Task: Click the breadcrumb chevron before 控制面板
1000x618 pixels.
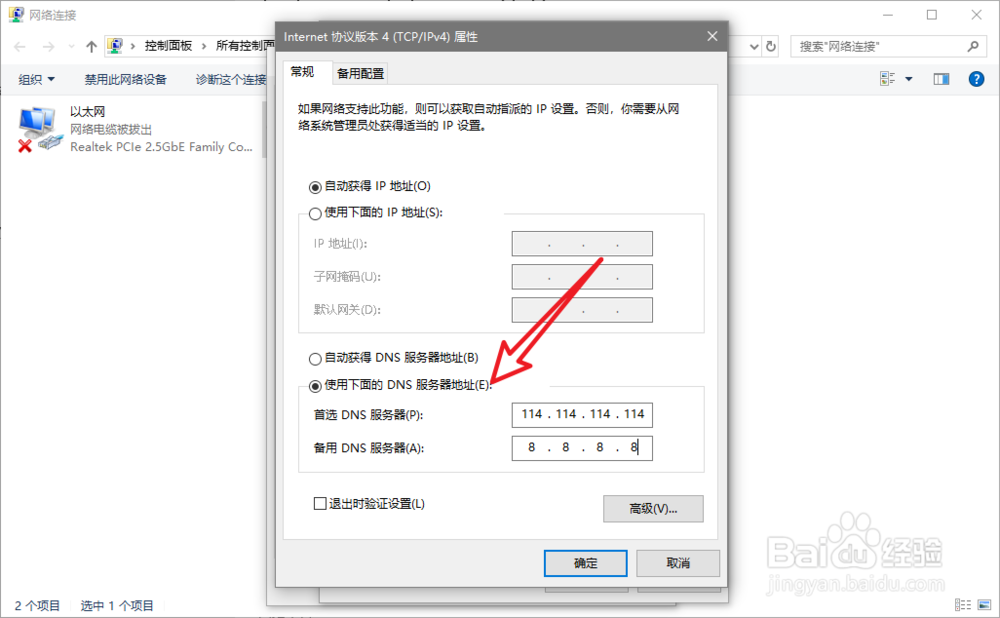Action: 133,46
